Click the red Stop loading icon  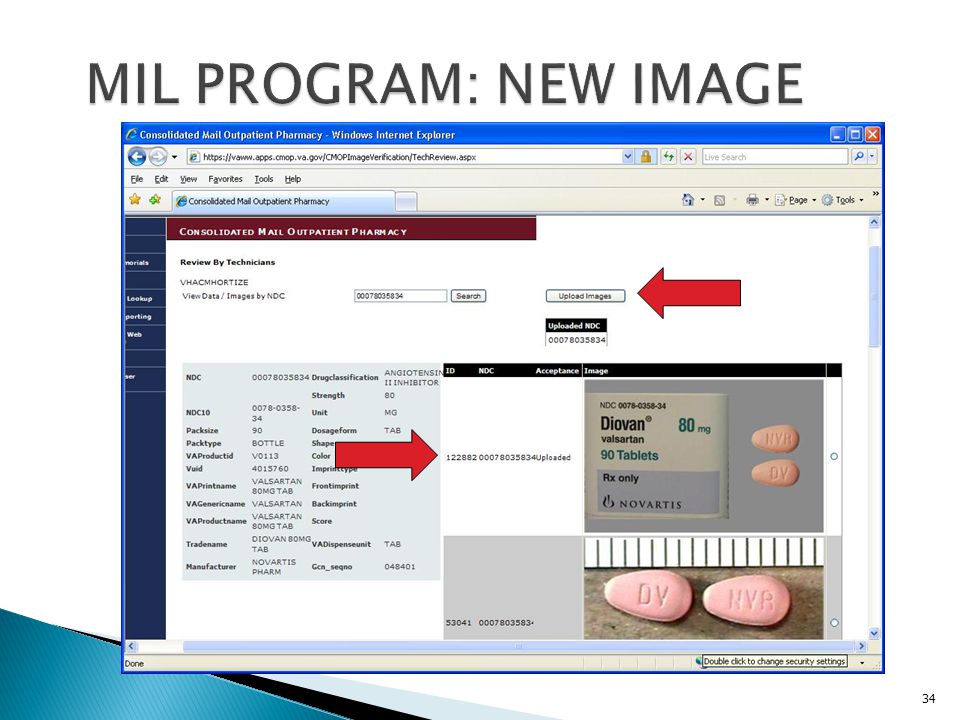click(688, 157)
